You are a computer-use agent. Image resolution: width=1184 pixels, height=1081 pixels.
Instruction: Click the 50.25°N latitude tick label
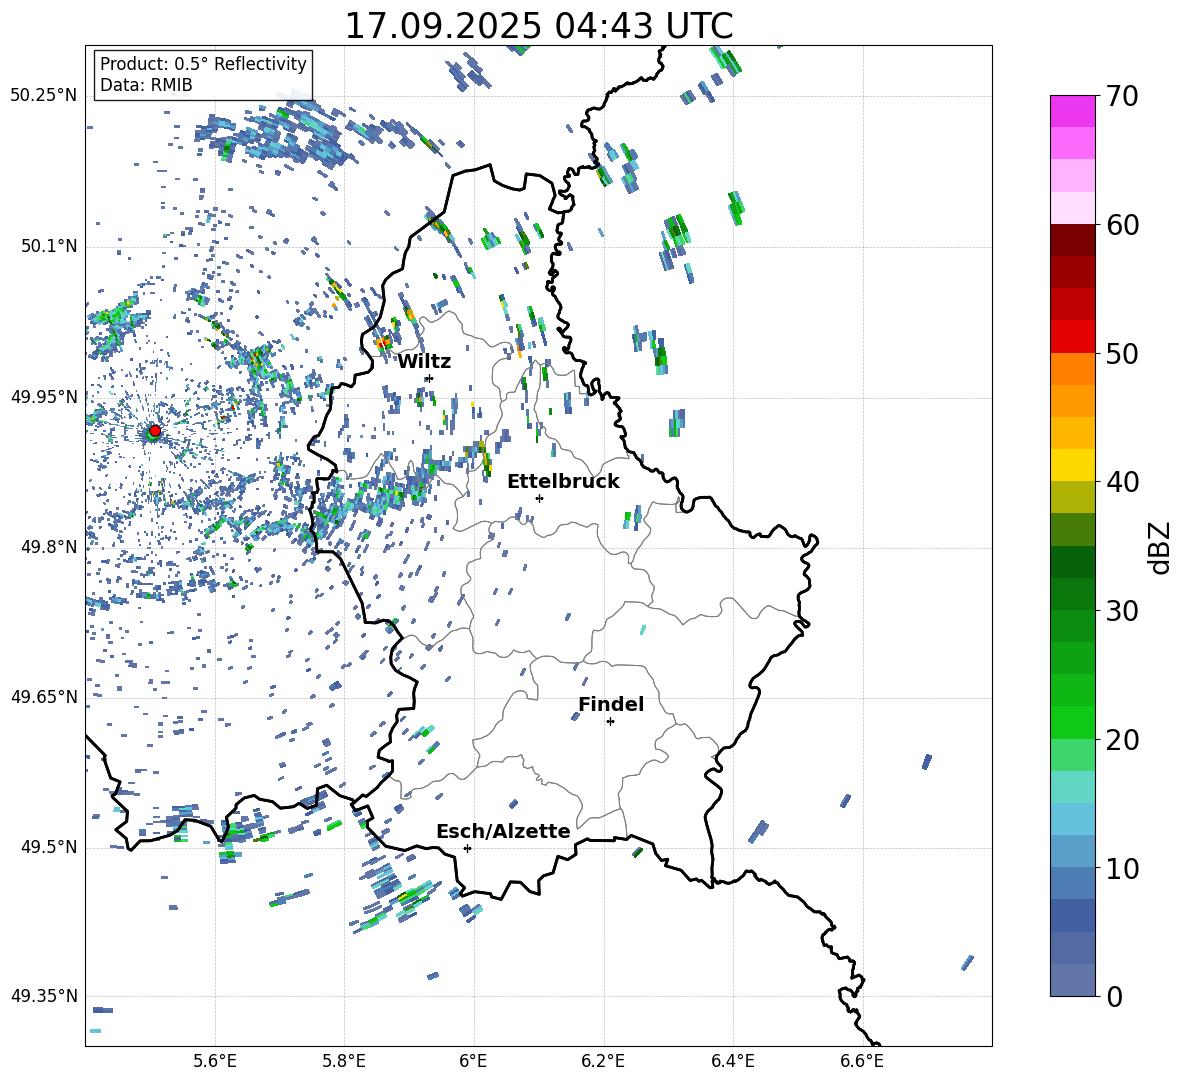tap(44, 96)
